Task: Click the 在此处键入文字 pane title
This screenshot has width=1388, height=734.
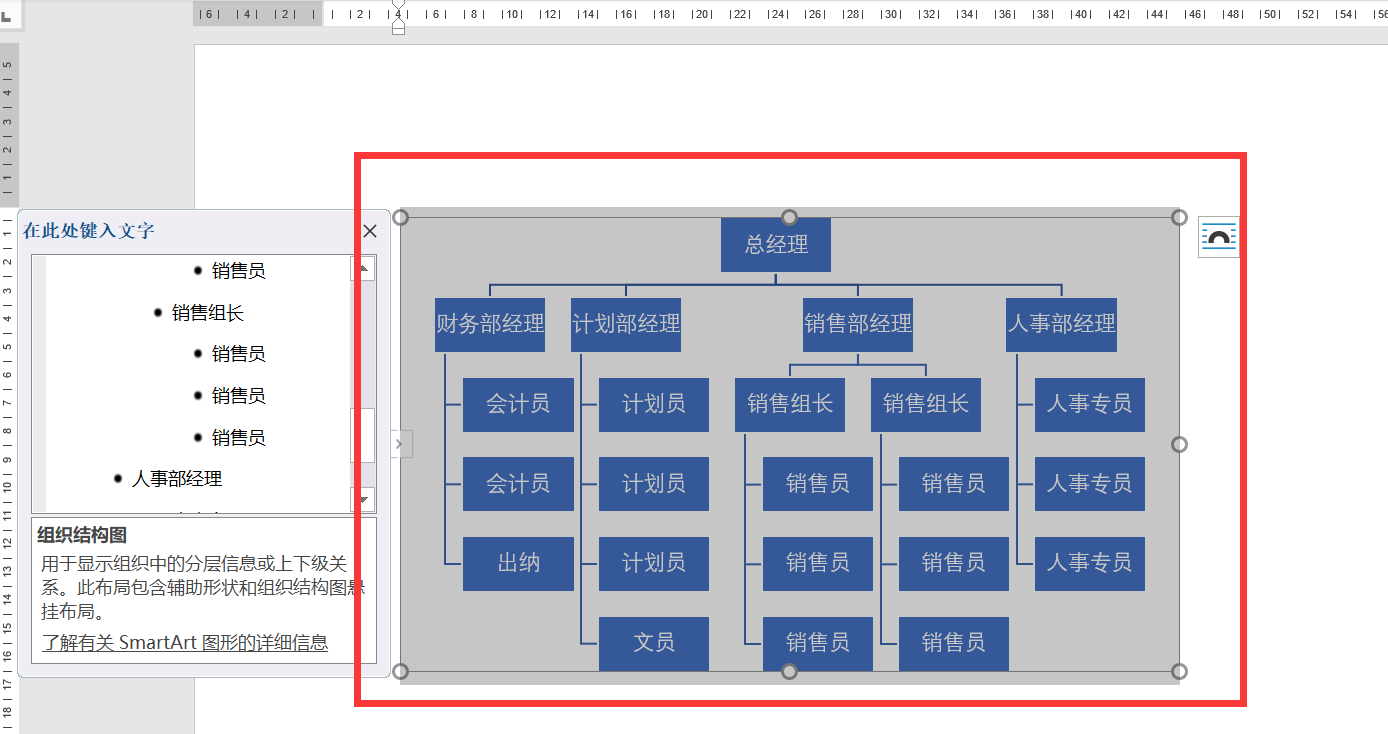Action: (x=89, y=231)
